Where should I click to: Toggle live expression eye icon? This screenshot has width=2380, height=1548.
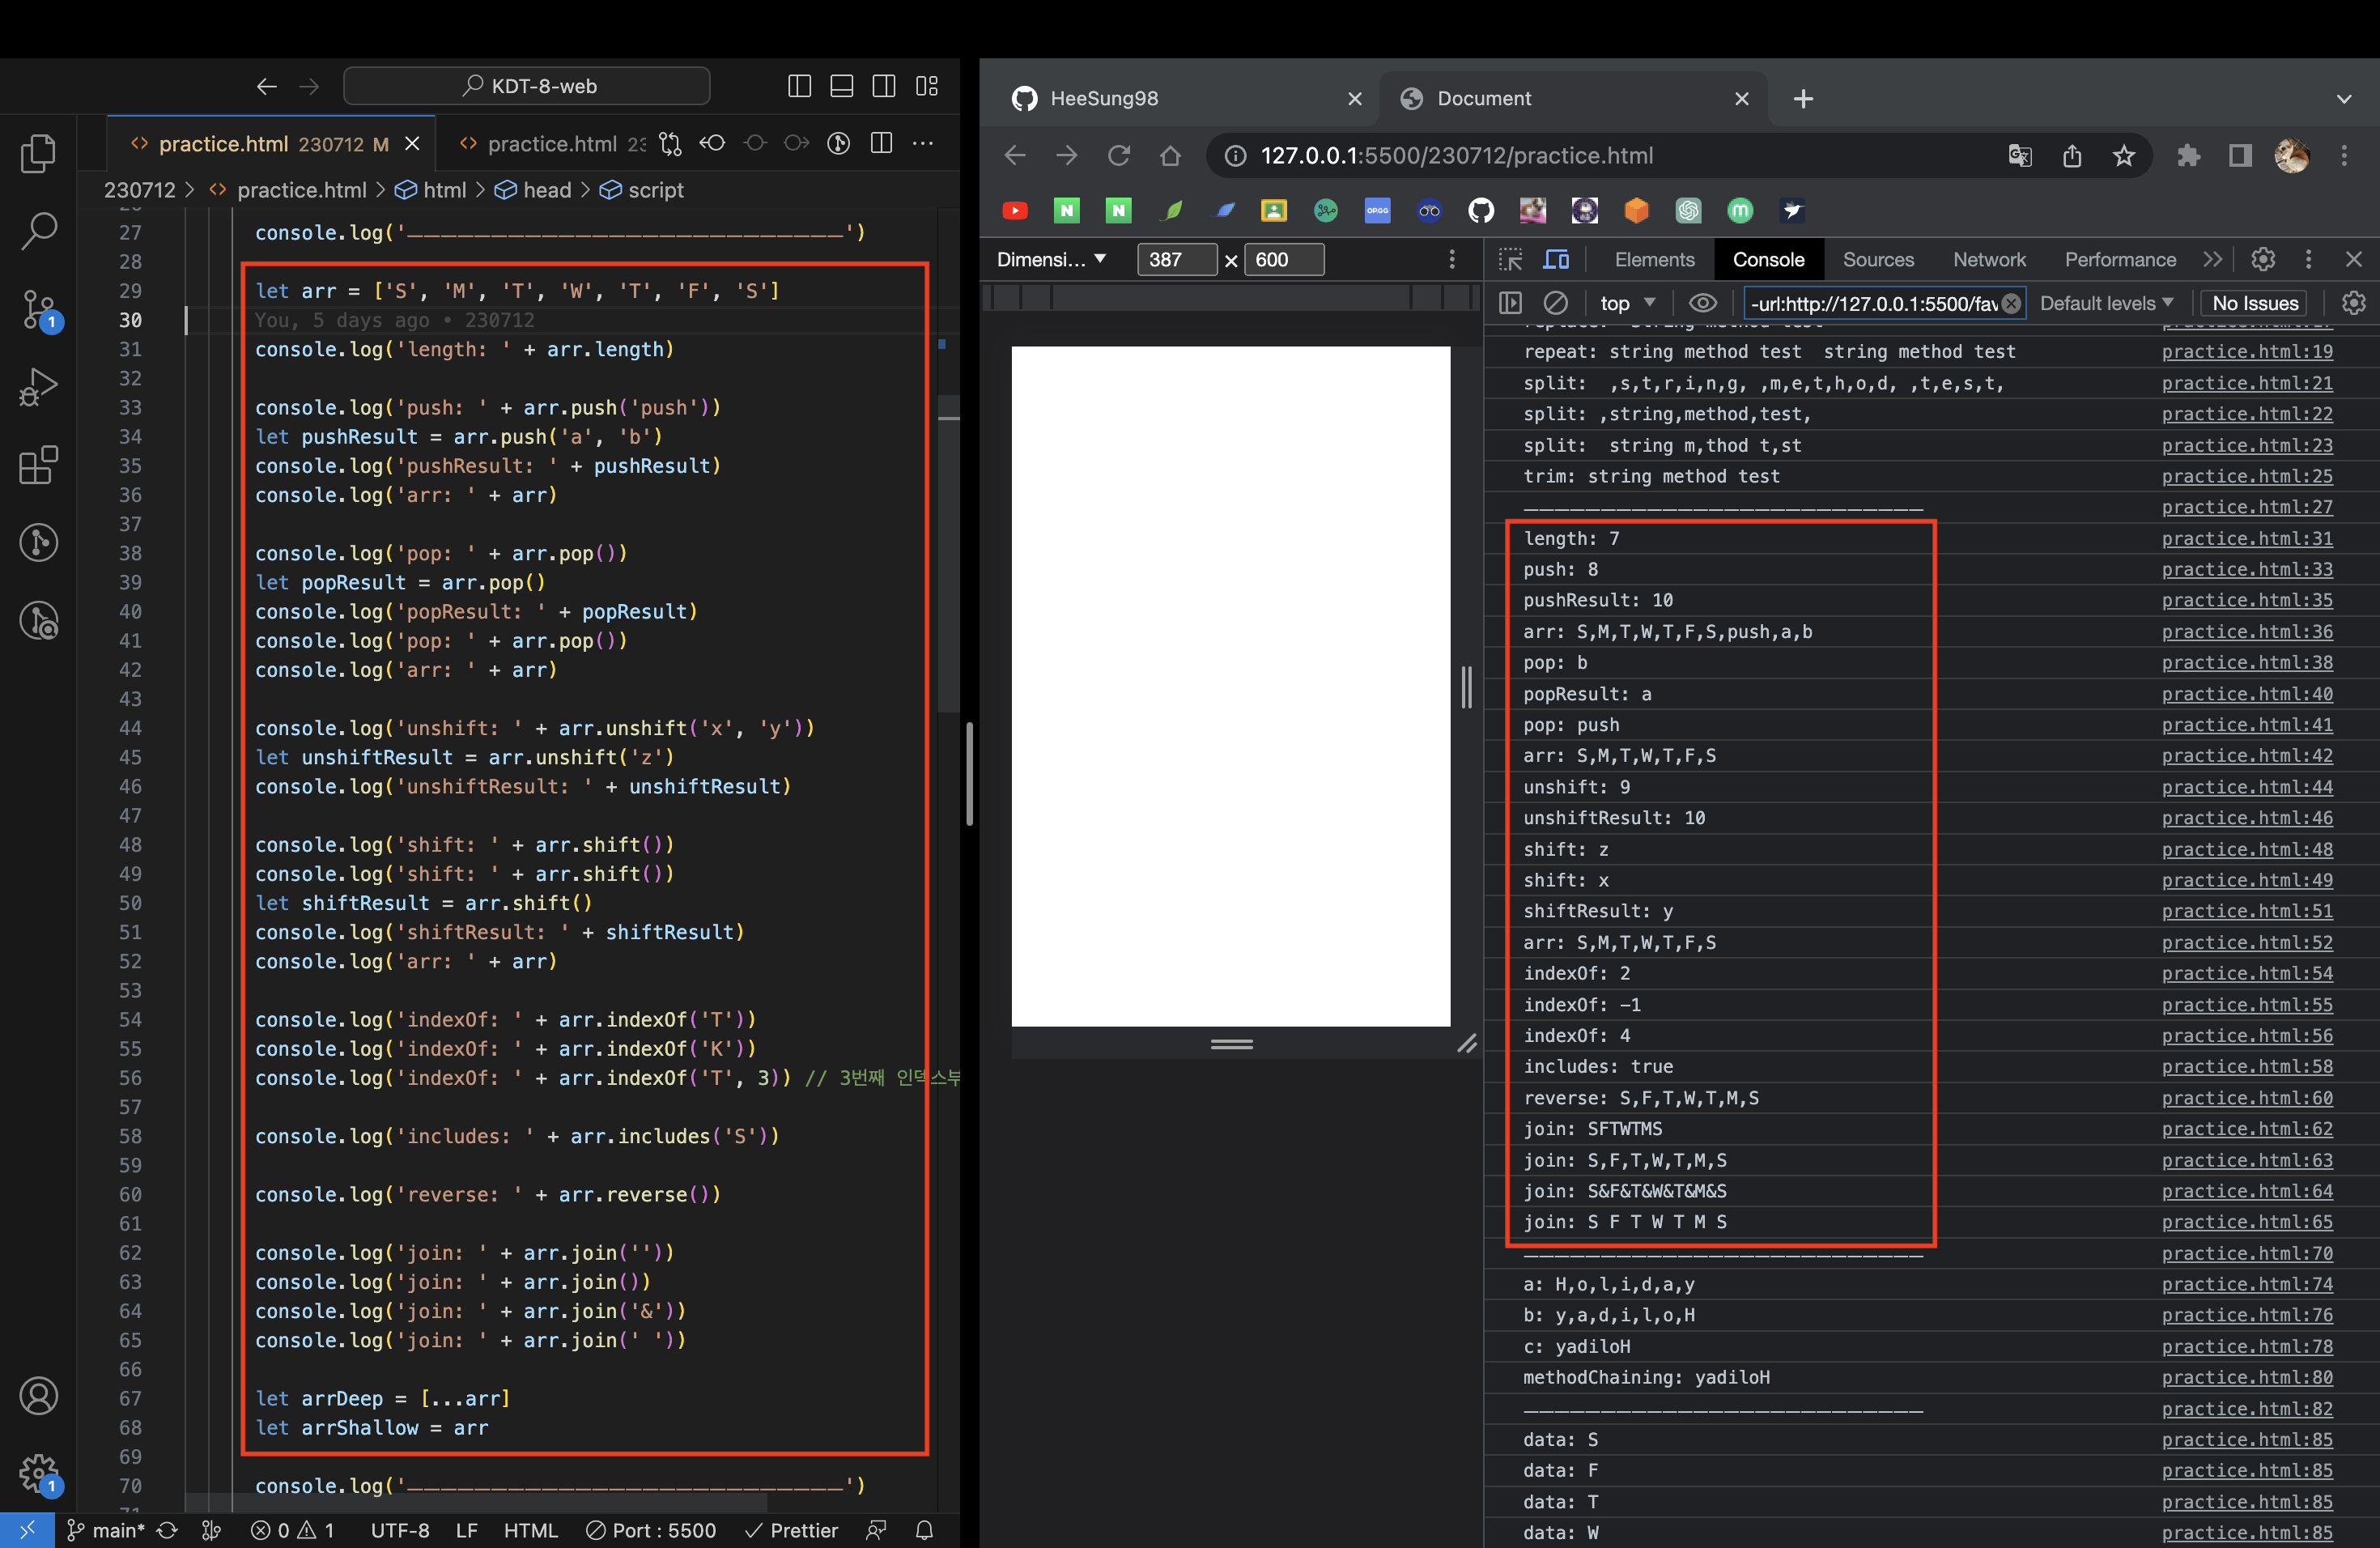1703,303
